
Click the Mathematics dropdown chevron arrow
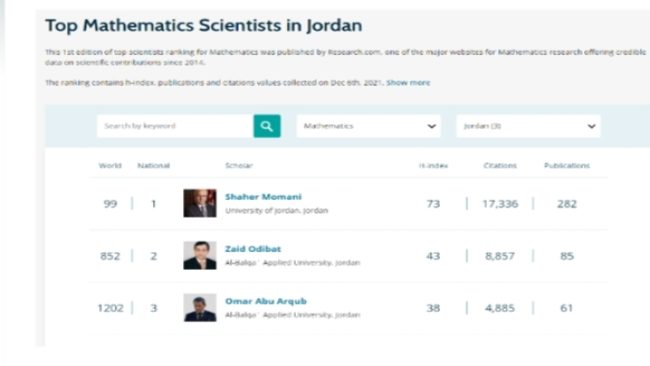tap(432, 126)
